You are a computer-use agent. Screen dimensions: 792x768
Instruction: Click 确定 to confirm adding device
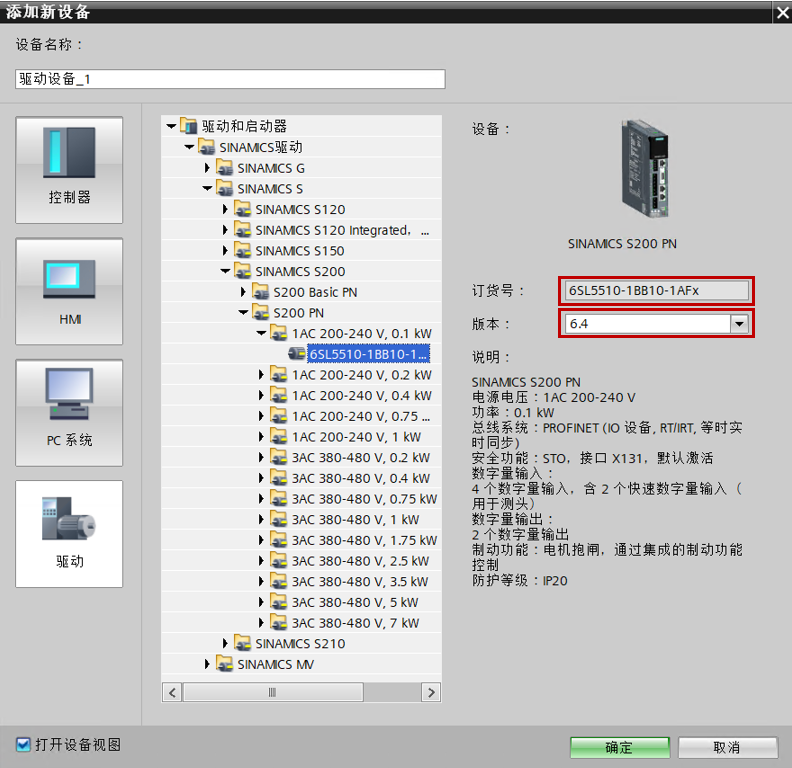(x=620, y=747)
